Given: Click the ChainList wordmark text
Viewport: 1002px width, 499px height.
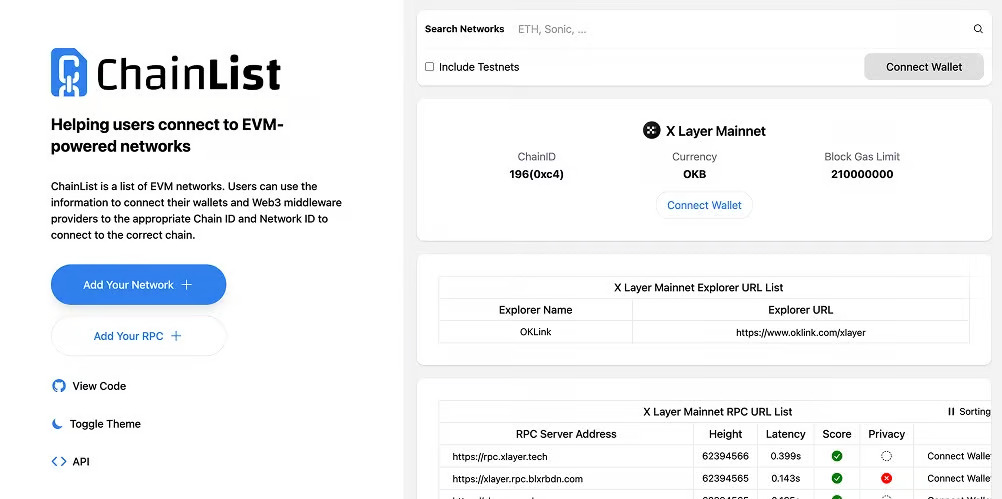Looking at the screenshot, I should pyautogui.click(x=189, y=73).
